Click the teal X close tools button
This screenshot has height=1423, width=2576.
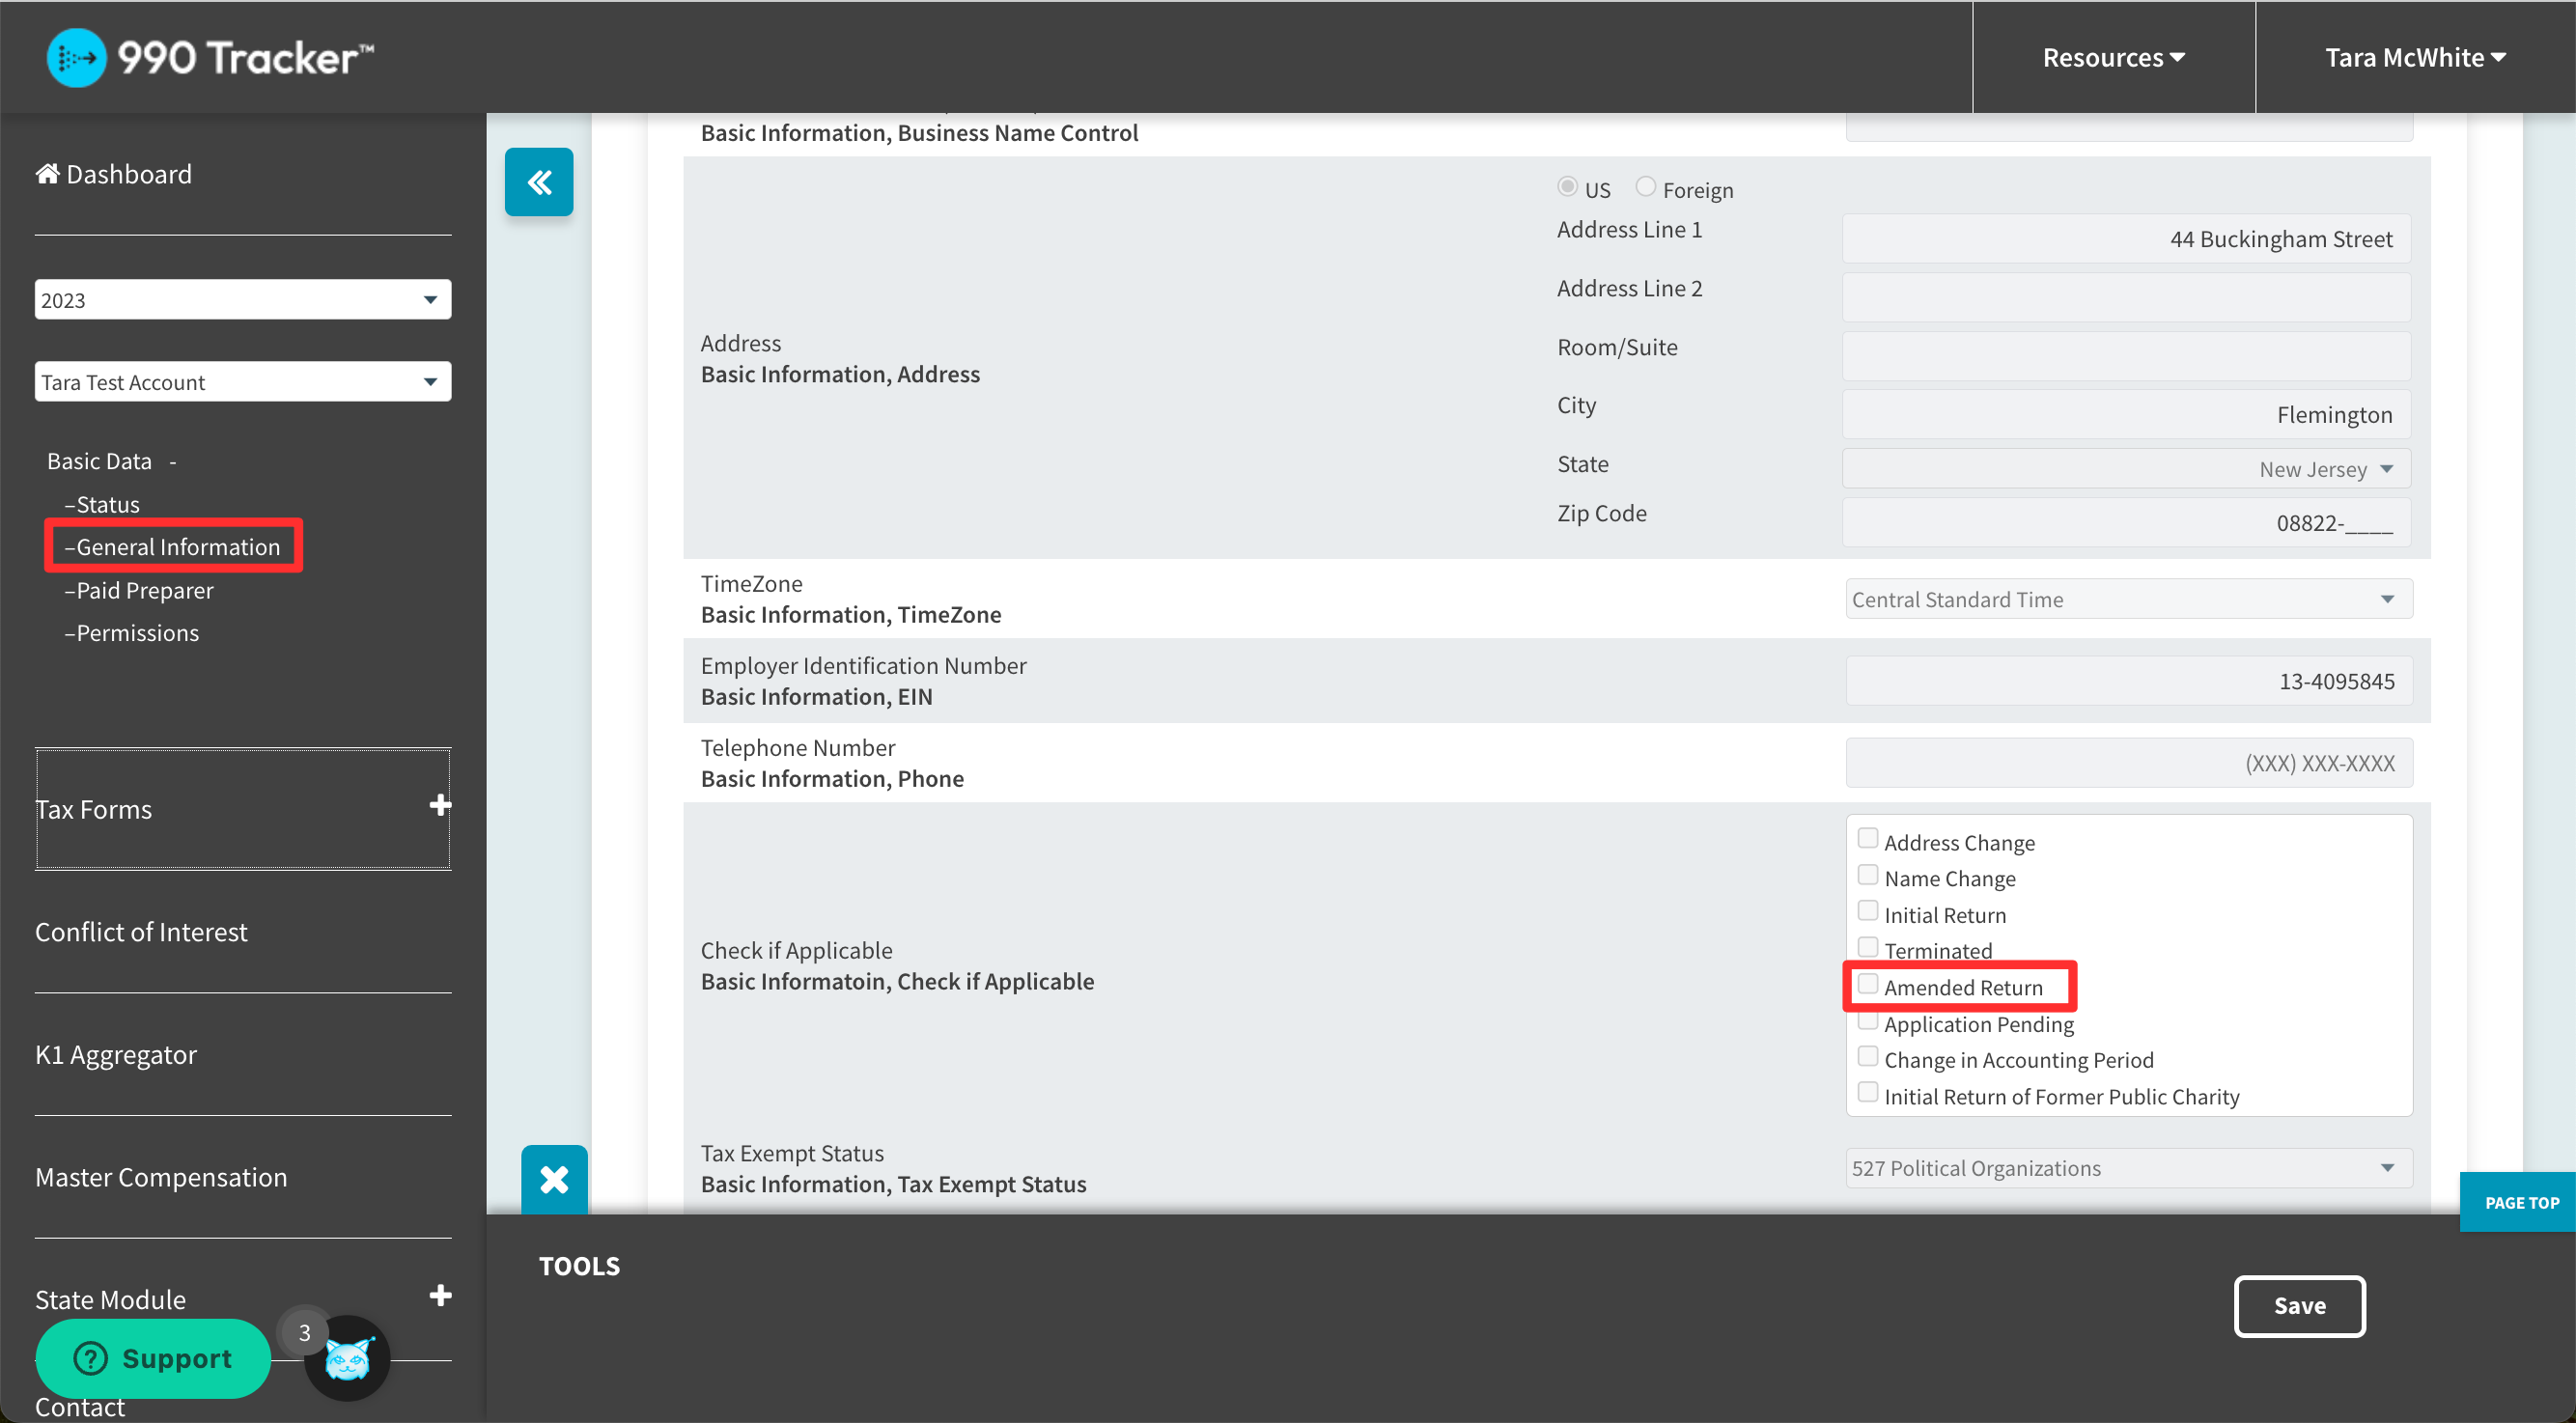pyautogui.click(x=554, y=1179)
